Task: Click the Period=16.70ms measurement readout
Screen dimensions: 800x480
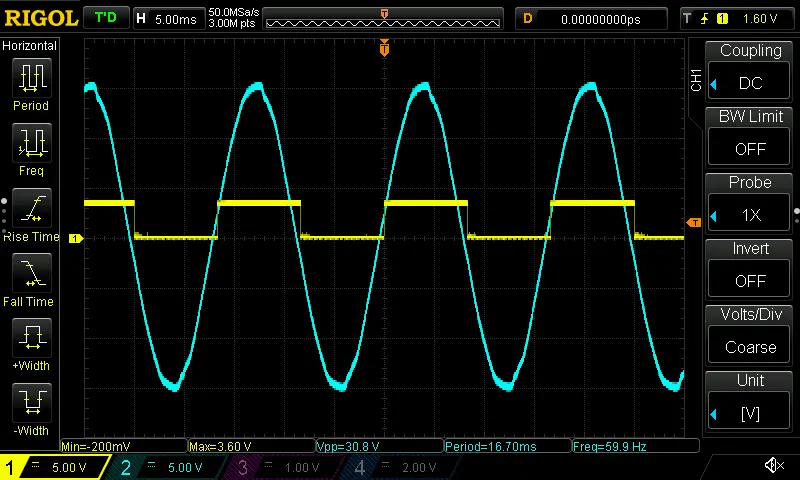Action: tap(508, 446)
